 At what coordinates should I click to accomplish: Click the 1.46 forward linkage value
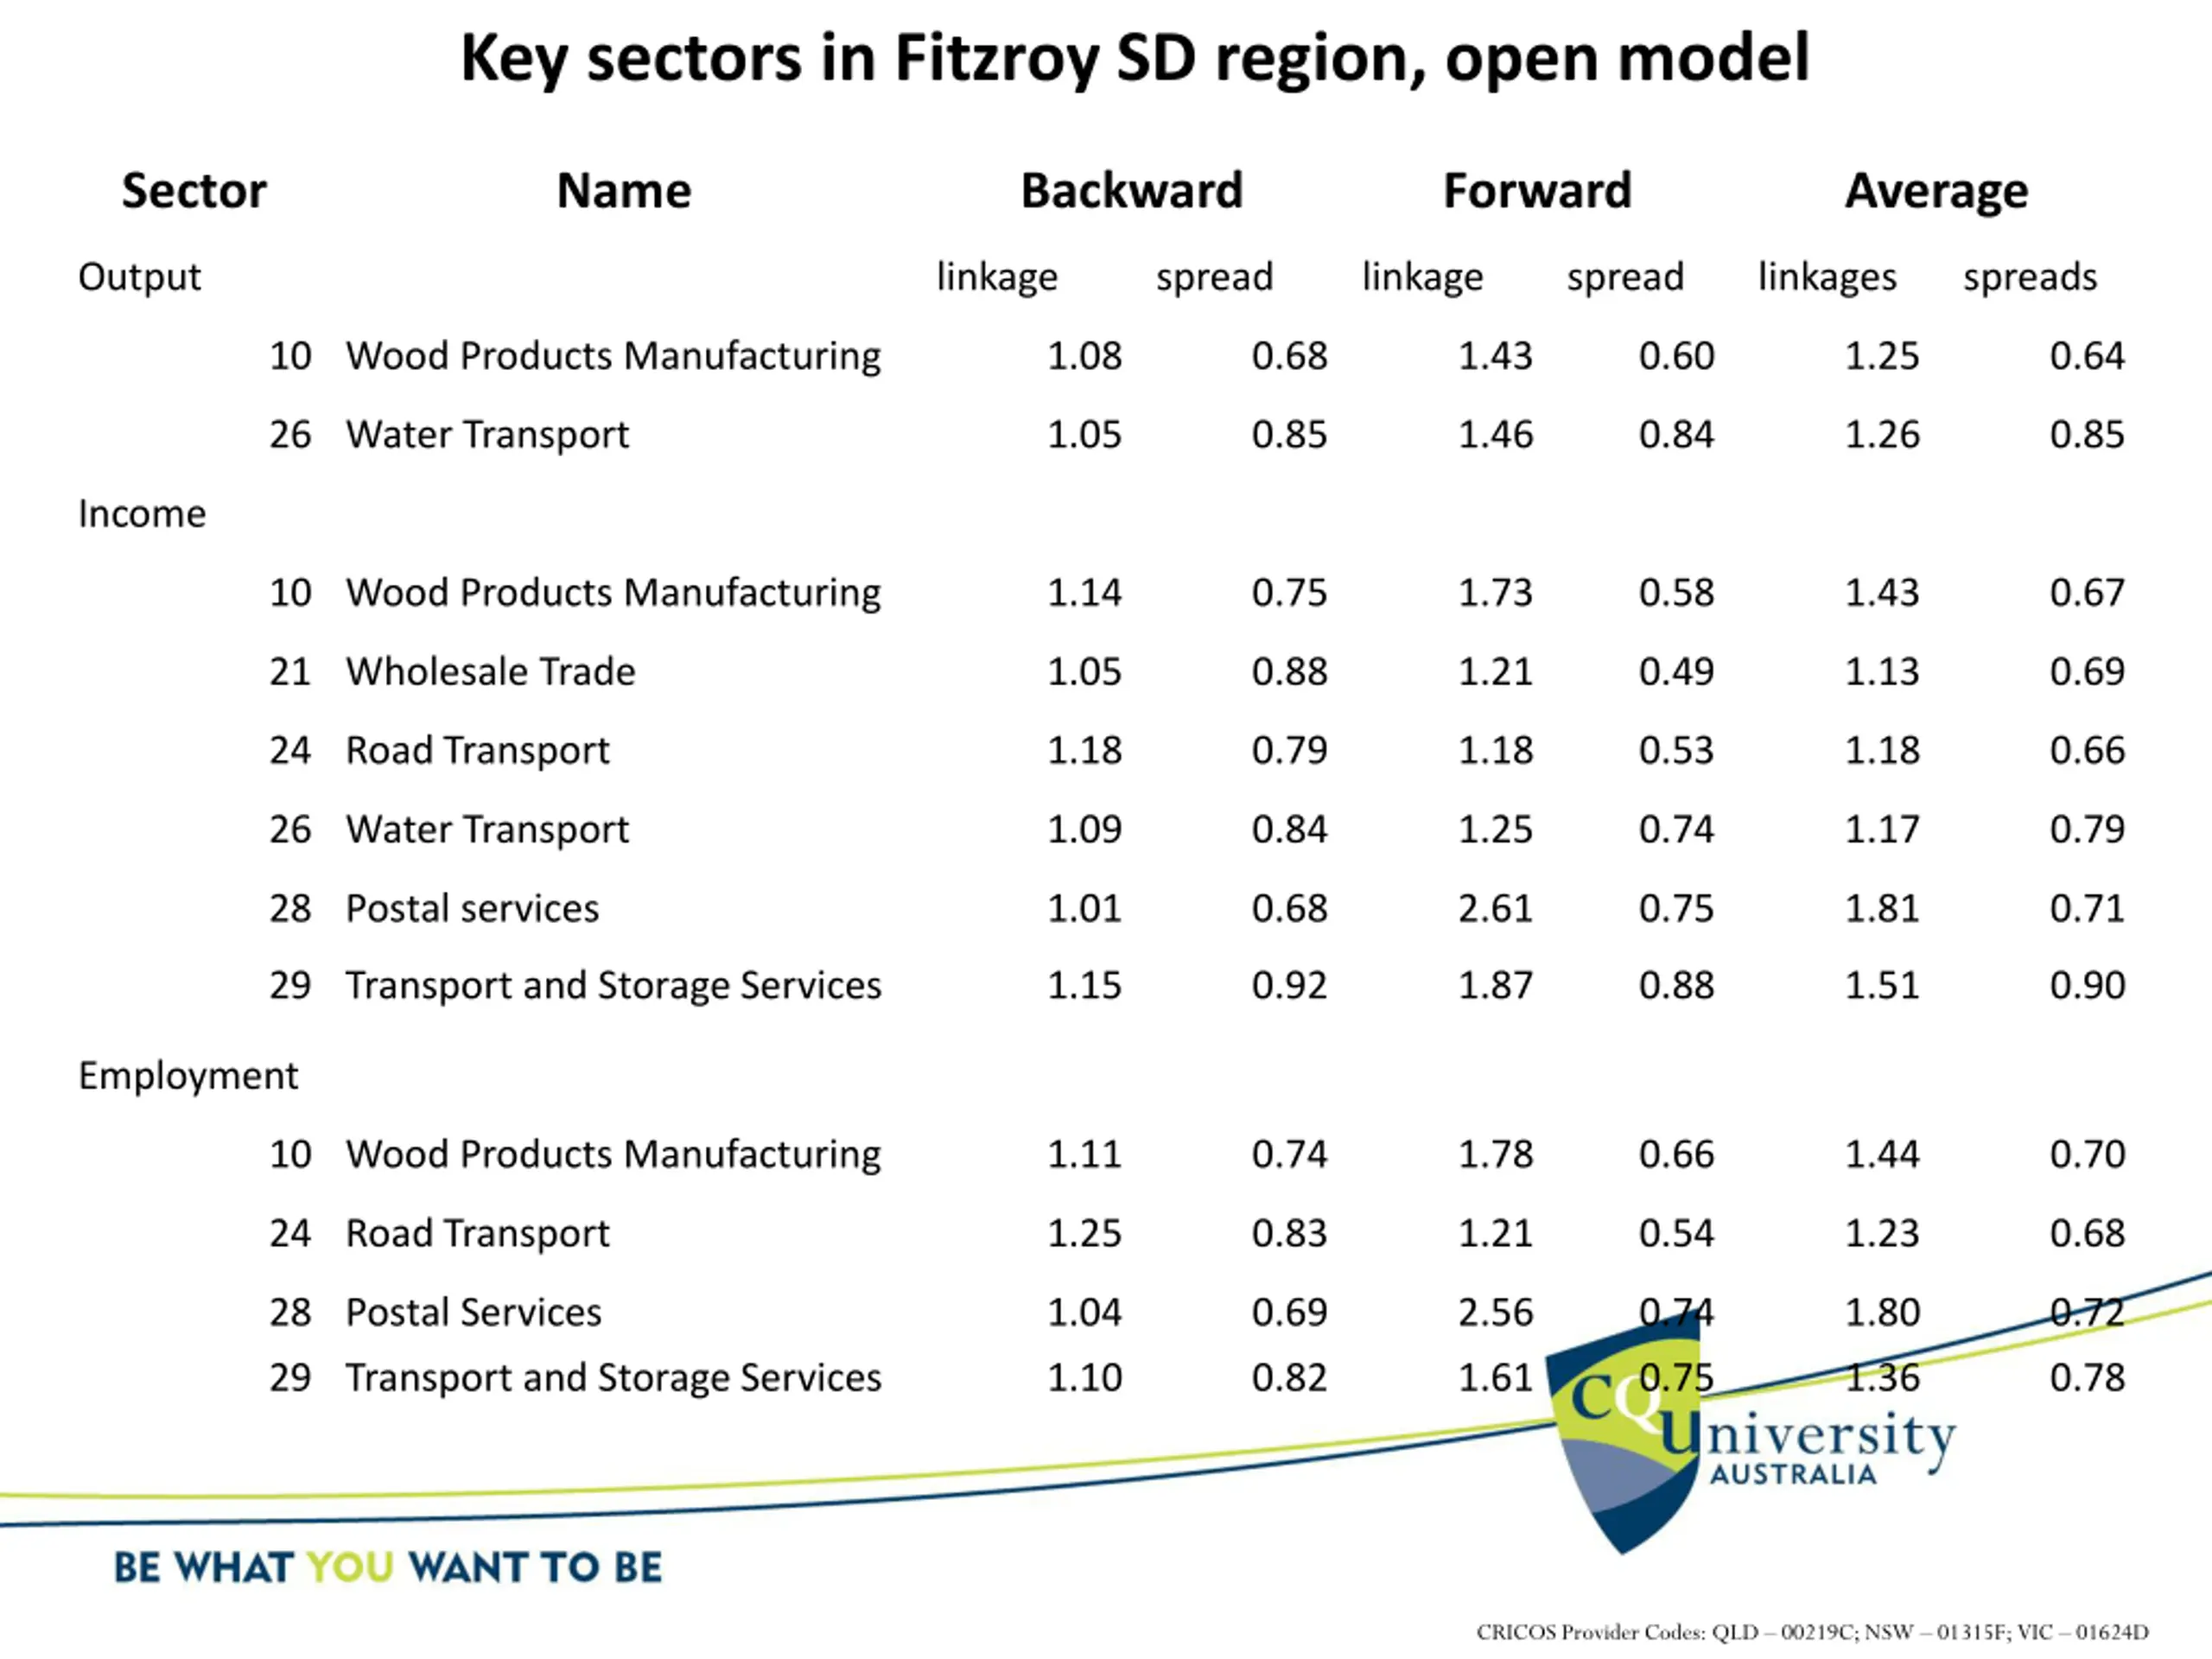(x=1495, y=435)
